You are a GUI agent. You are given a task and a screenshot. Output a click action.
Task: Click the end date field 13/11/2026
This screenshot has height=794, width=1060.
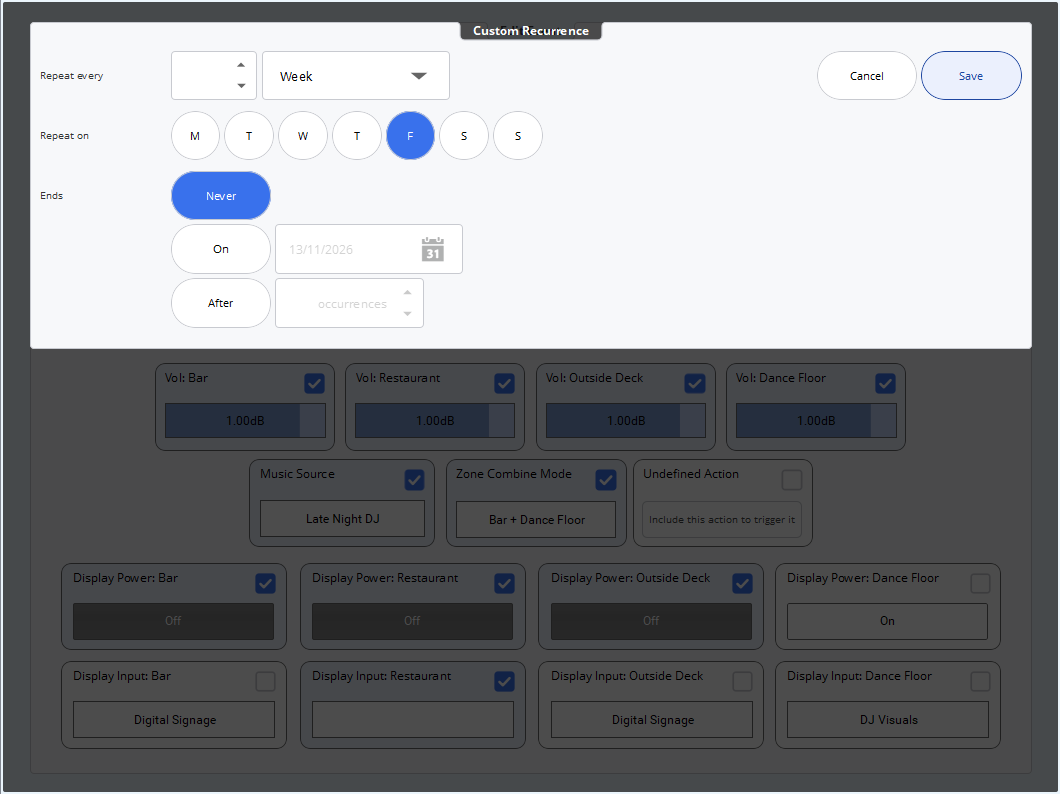(x=368, y=249)
